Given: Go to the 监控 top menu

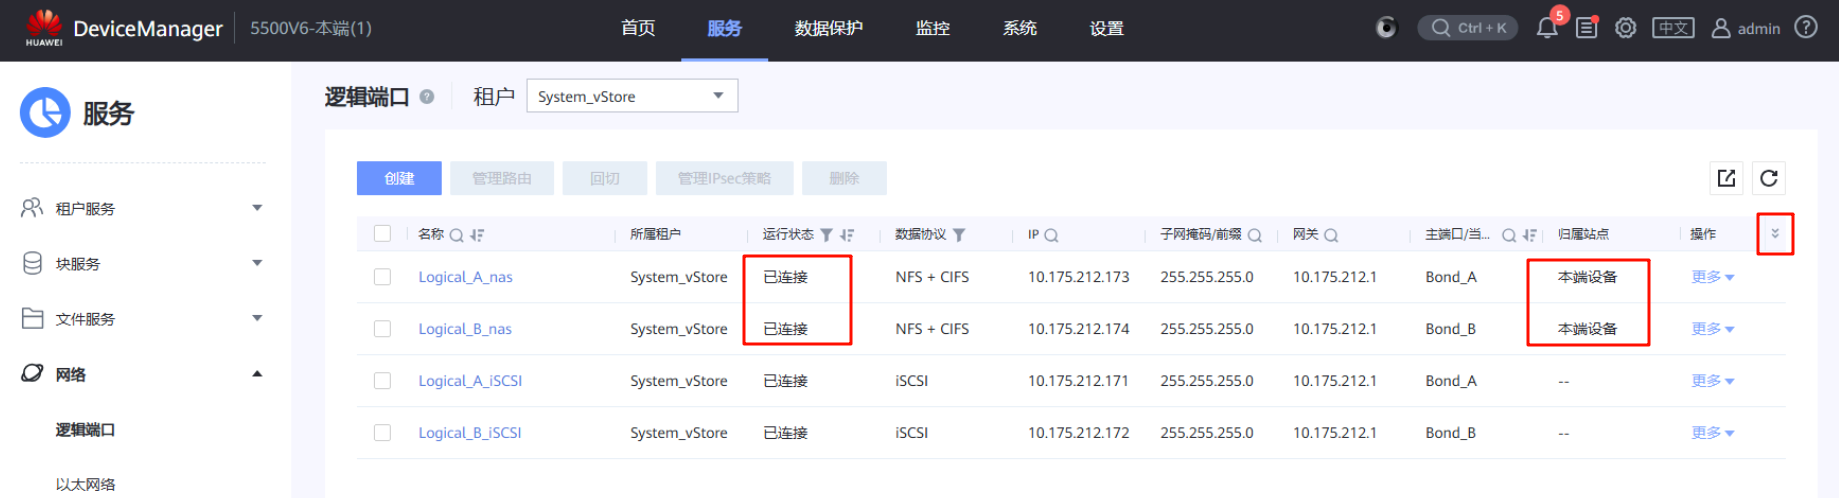Looking at the screenshot, I should click(x=932, y=28).
